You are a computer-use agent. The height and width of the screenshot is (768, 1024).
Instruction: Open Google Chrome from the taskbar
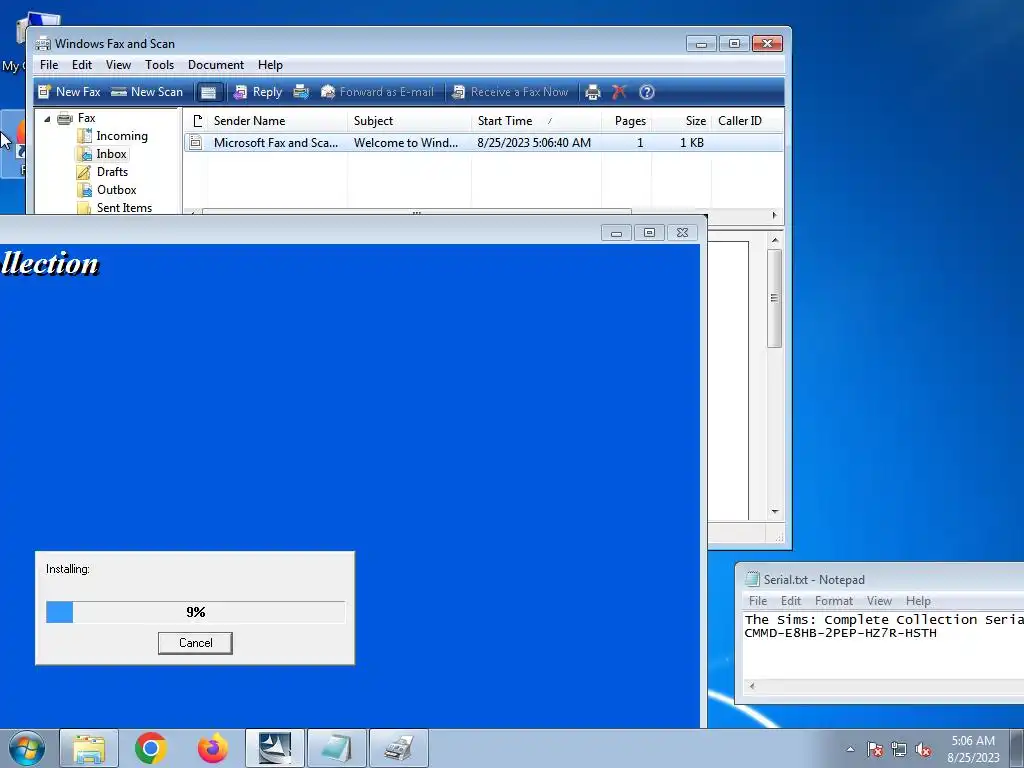151,748
